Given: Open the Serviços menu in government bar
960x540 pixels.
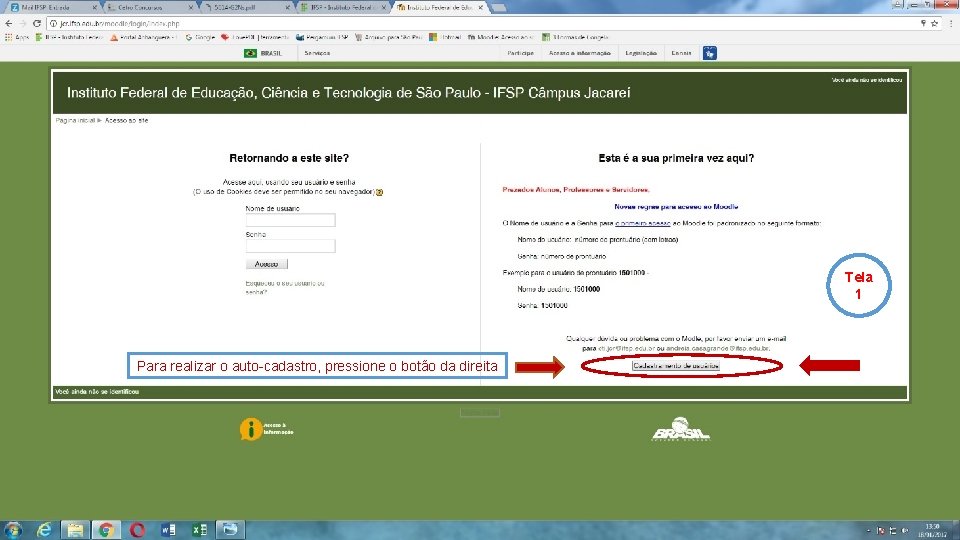Looking at the screenshot, I should (x=317, y=53).
